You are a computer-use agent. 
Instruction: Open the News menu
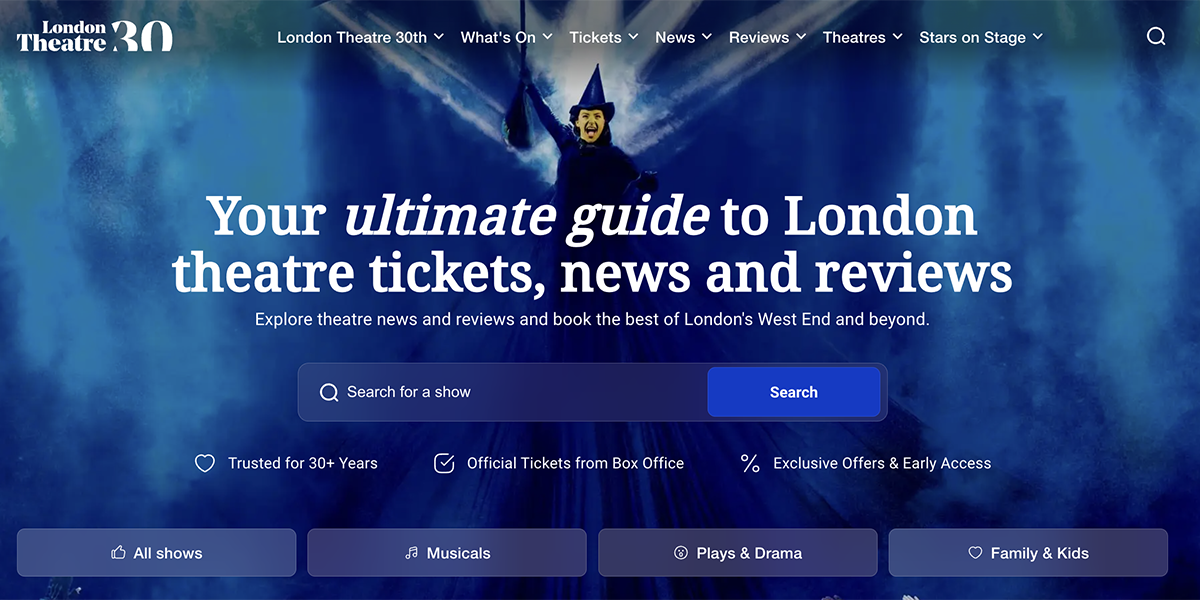point(684,37)
